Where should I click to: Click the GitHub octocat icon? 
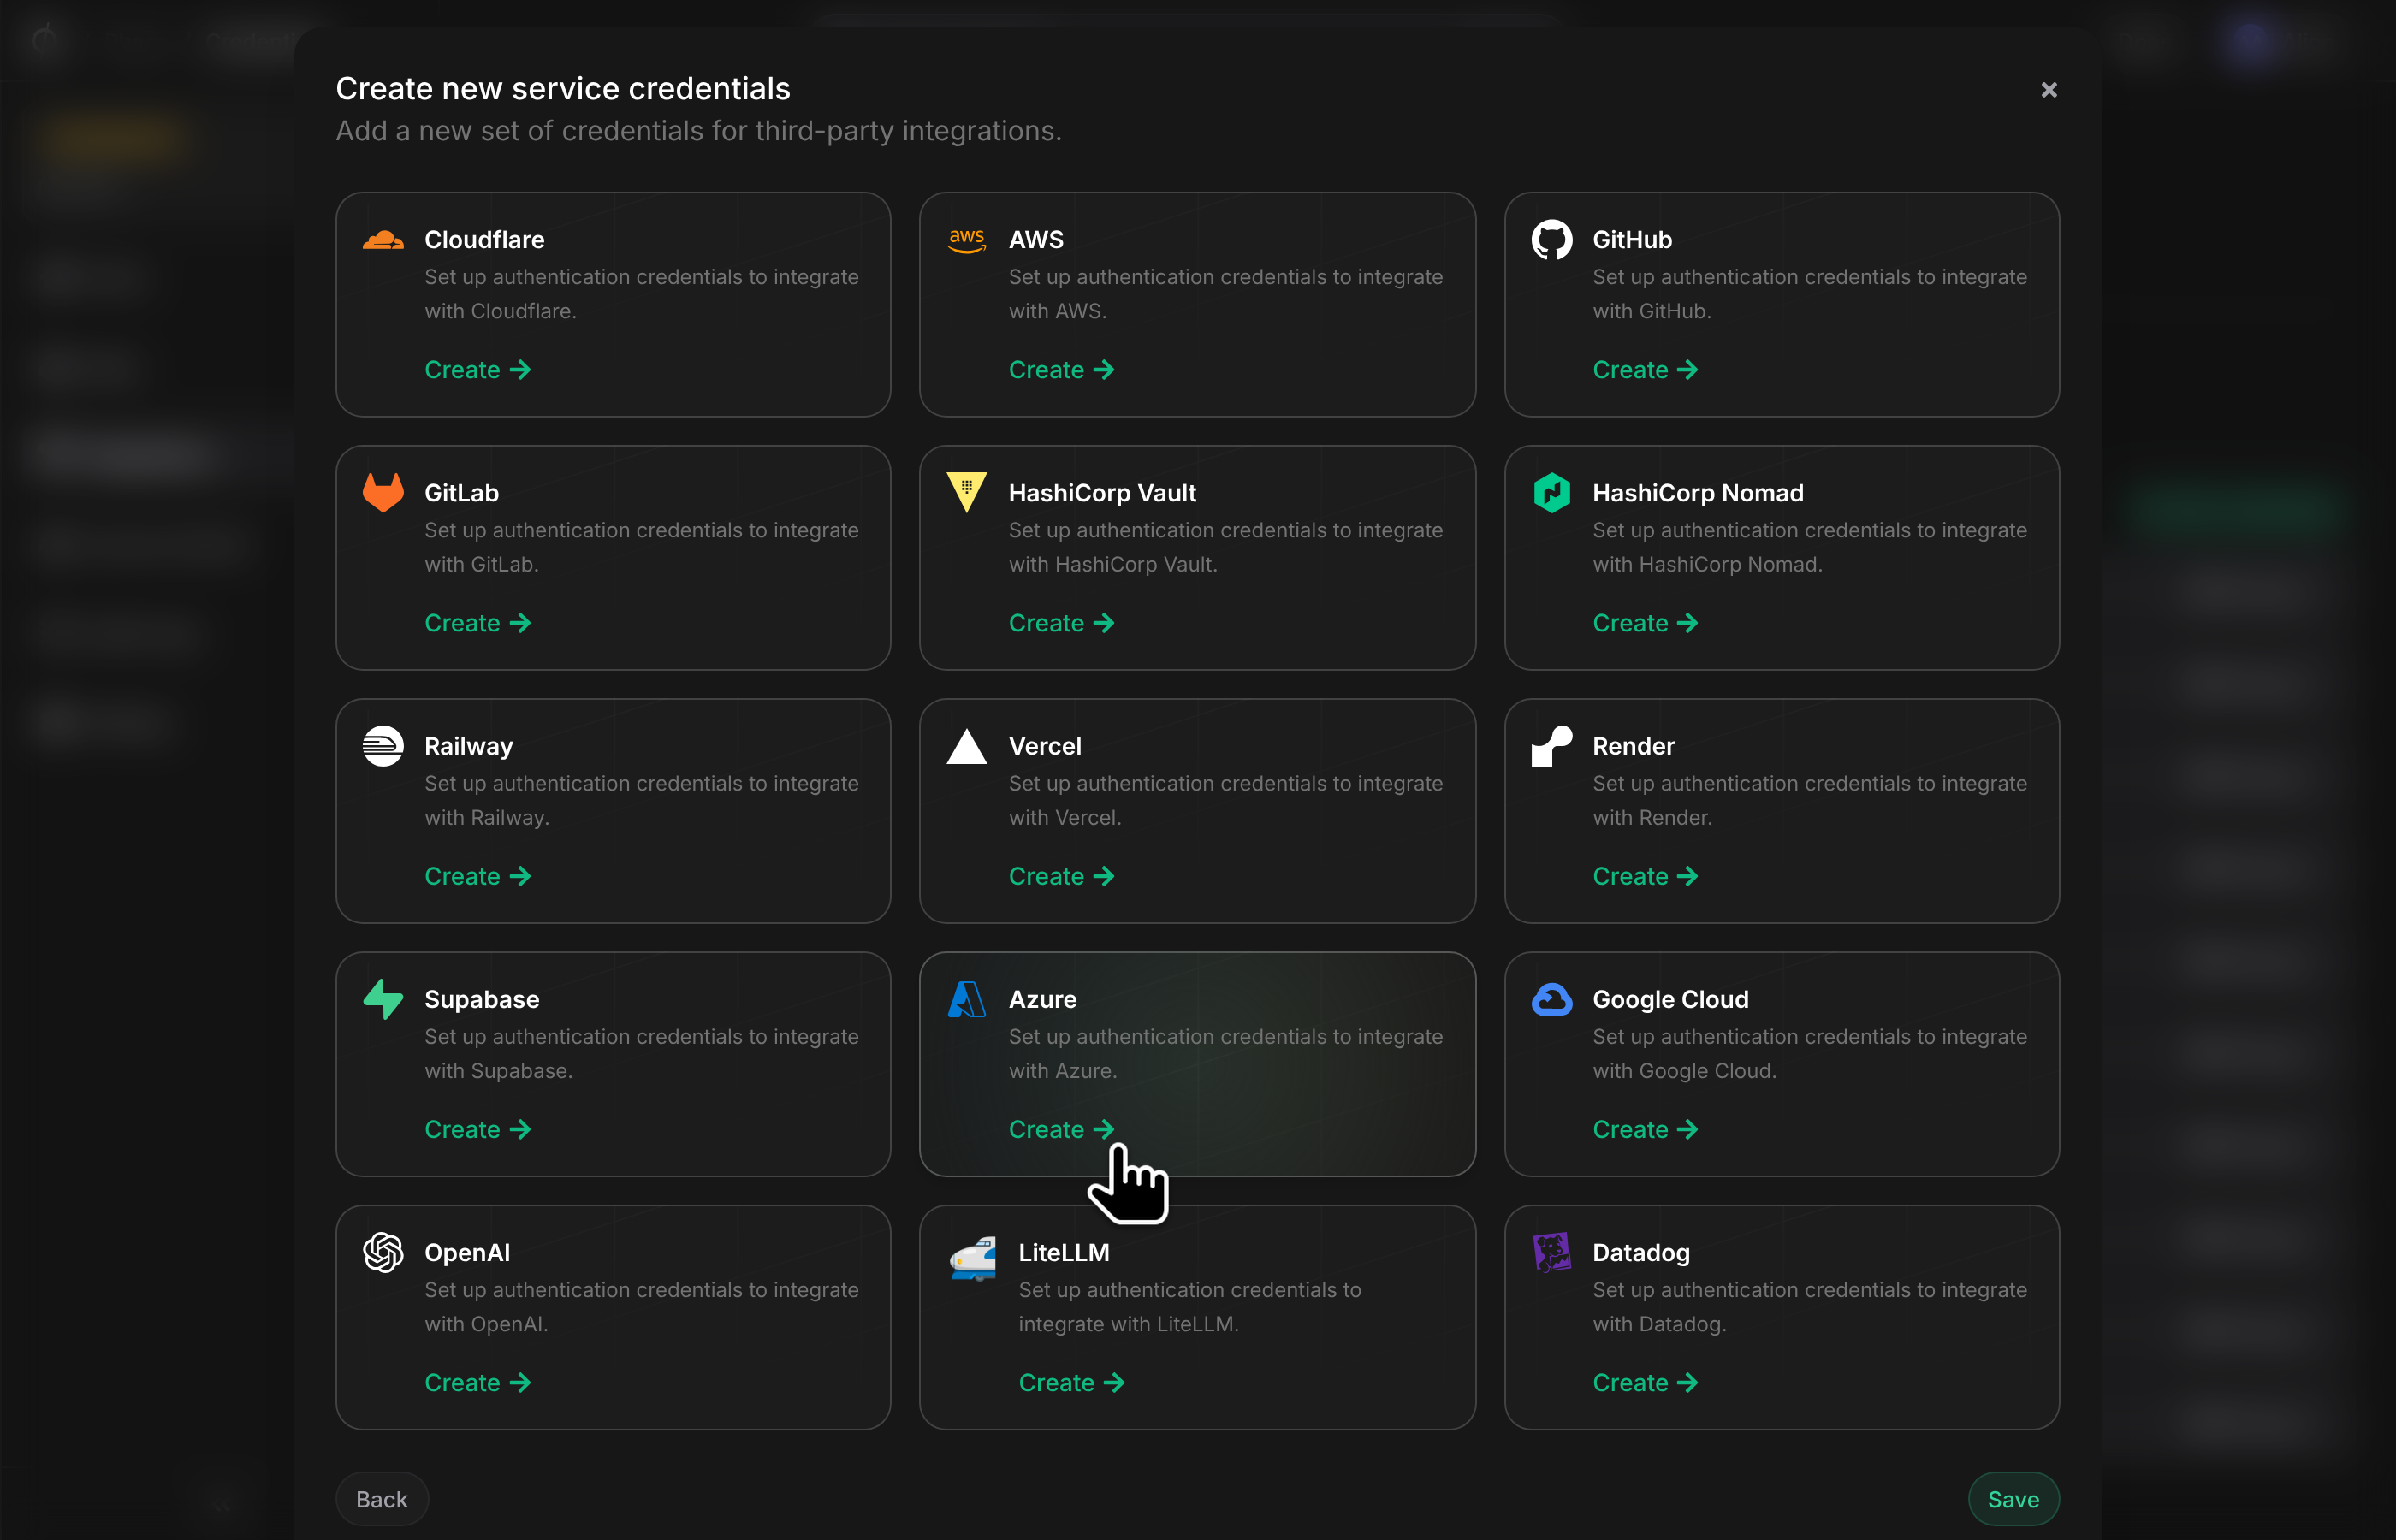pyautogui.click(x=1551, y=240)
